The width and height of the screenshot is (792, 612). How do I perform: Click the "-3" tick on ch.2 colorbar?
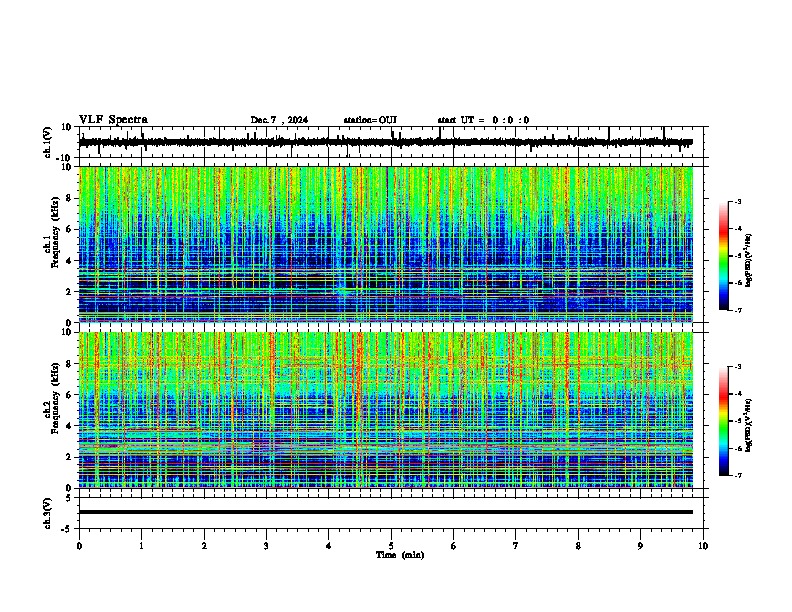click(x=738, y=367)
